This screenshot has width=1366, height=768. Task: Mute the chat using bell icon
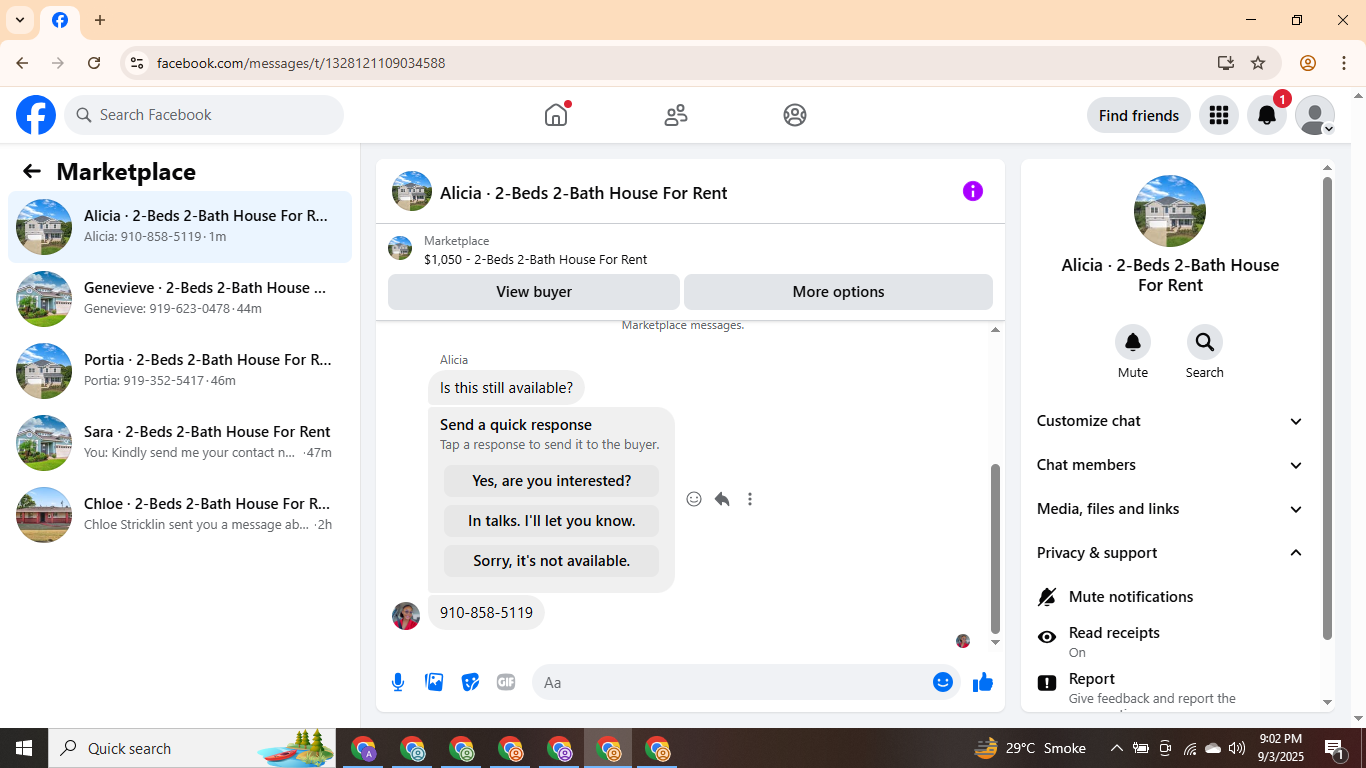click(x=1133, y=342)
